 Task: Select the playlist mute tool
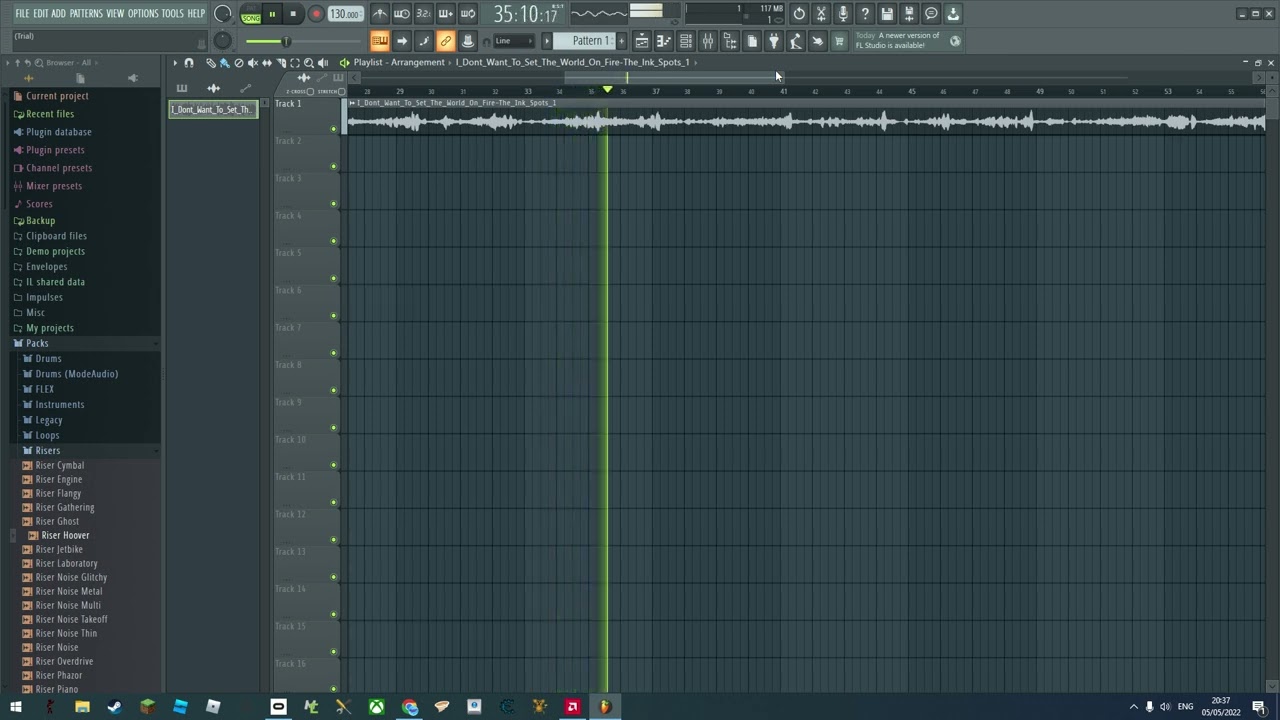tap(252, 62)
